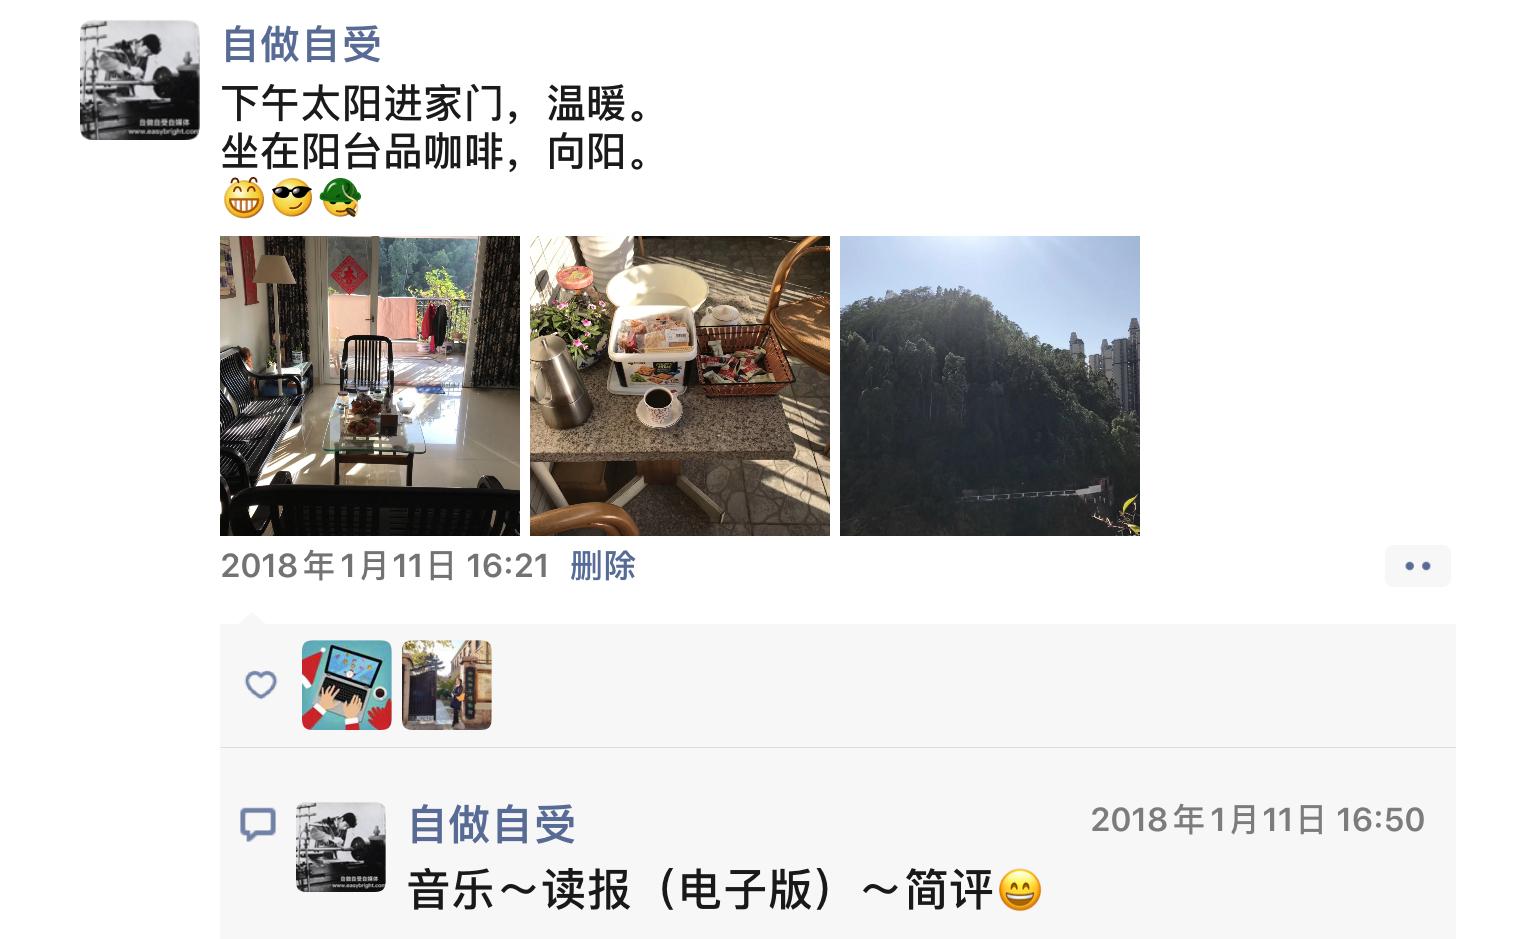
Task: Click the comment speech bubble icon
Action: [x=258, y=825]
